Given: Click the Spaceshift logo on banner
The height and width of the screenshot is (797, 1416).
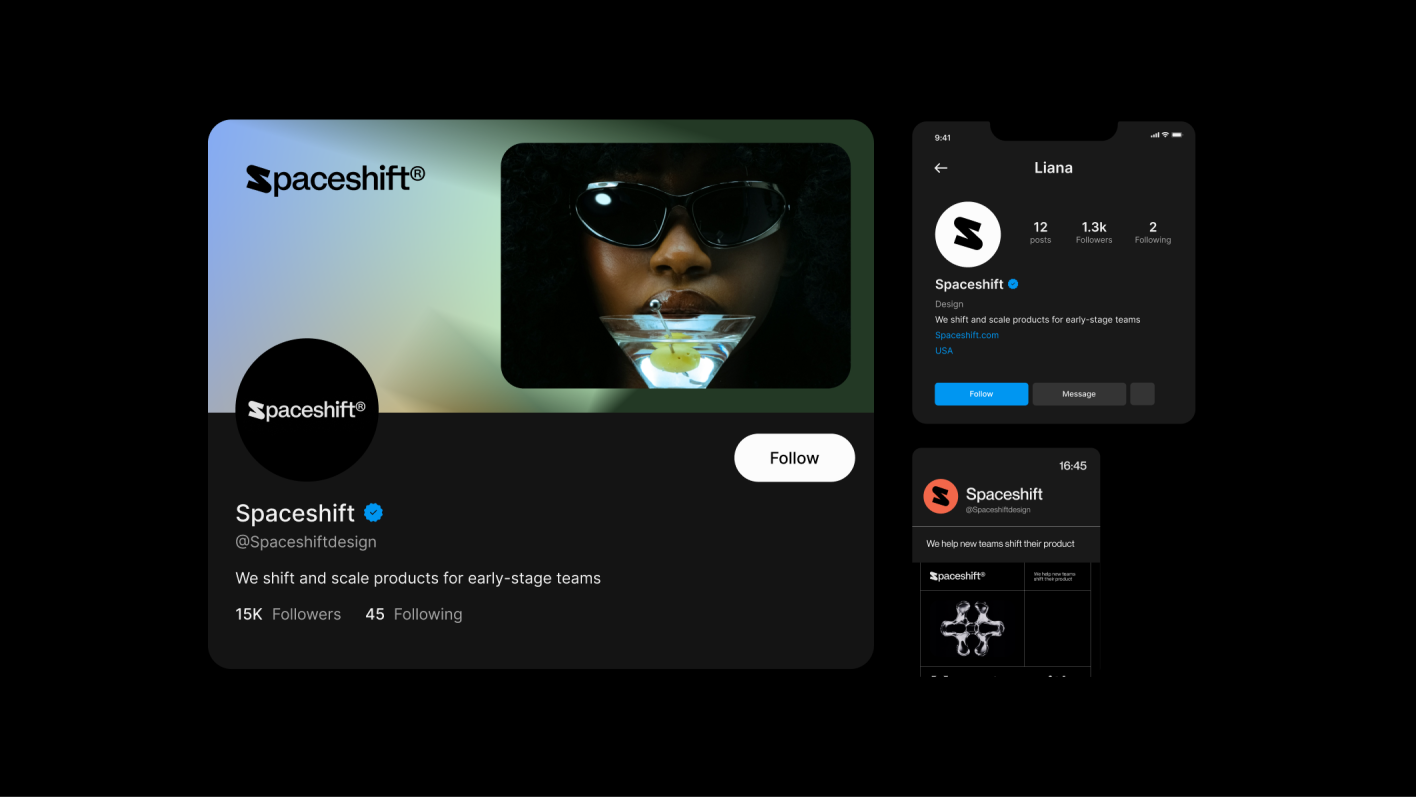Looking at the screenshot, I should [x=335, y=179].
